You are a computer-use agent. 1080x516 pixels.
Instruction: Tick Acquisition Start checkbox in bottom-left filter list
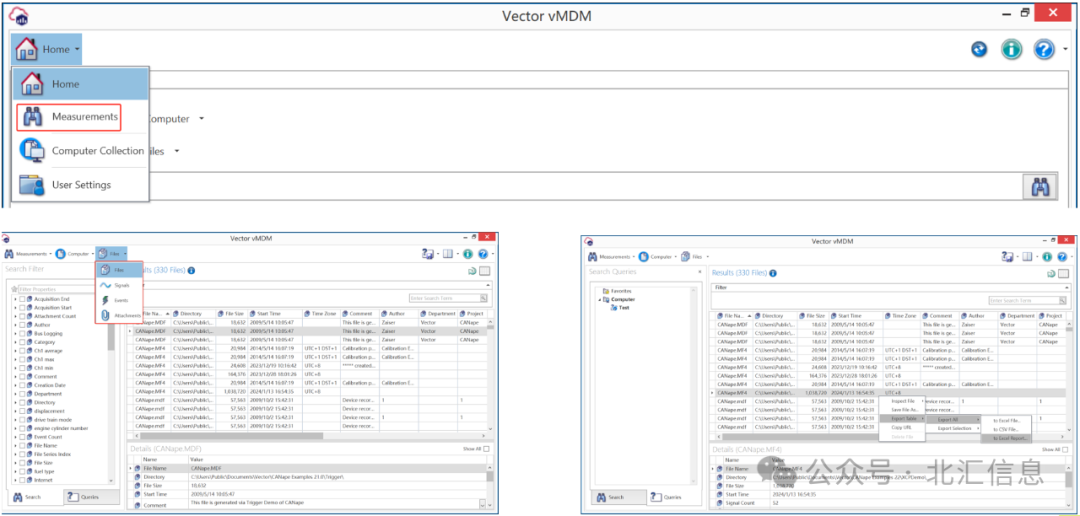point(22,307)
